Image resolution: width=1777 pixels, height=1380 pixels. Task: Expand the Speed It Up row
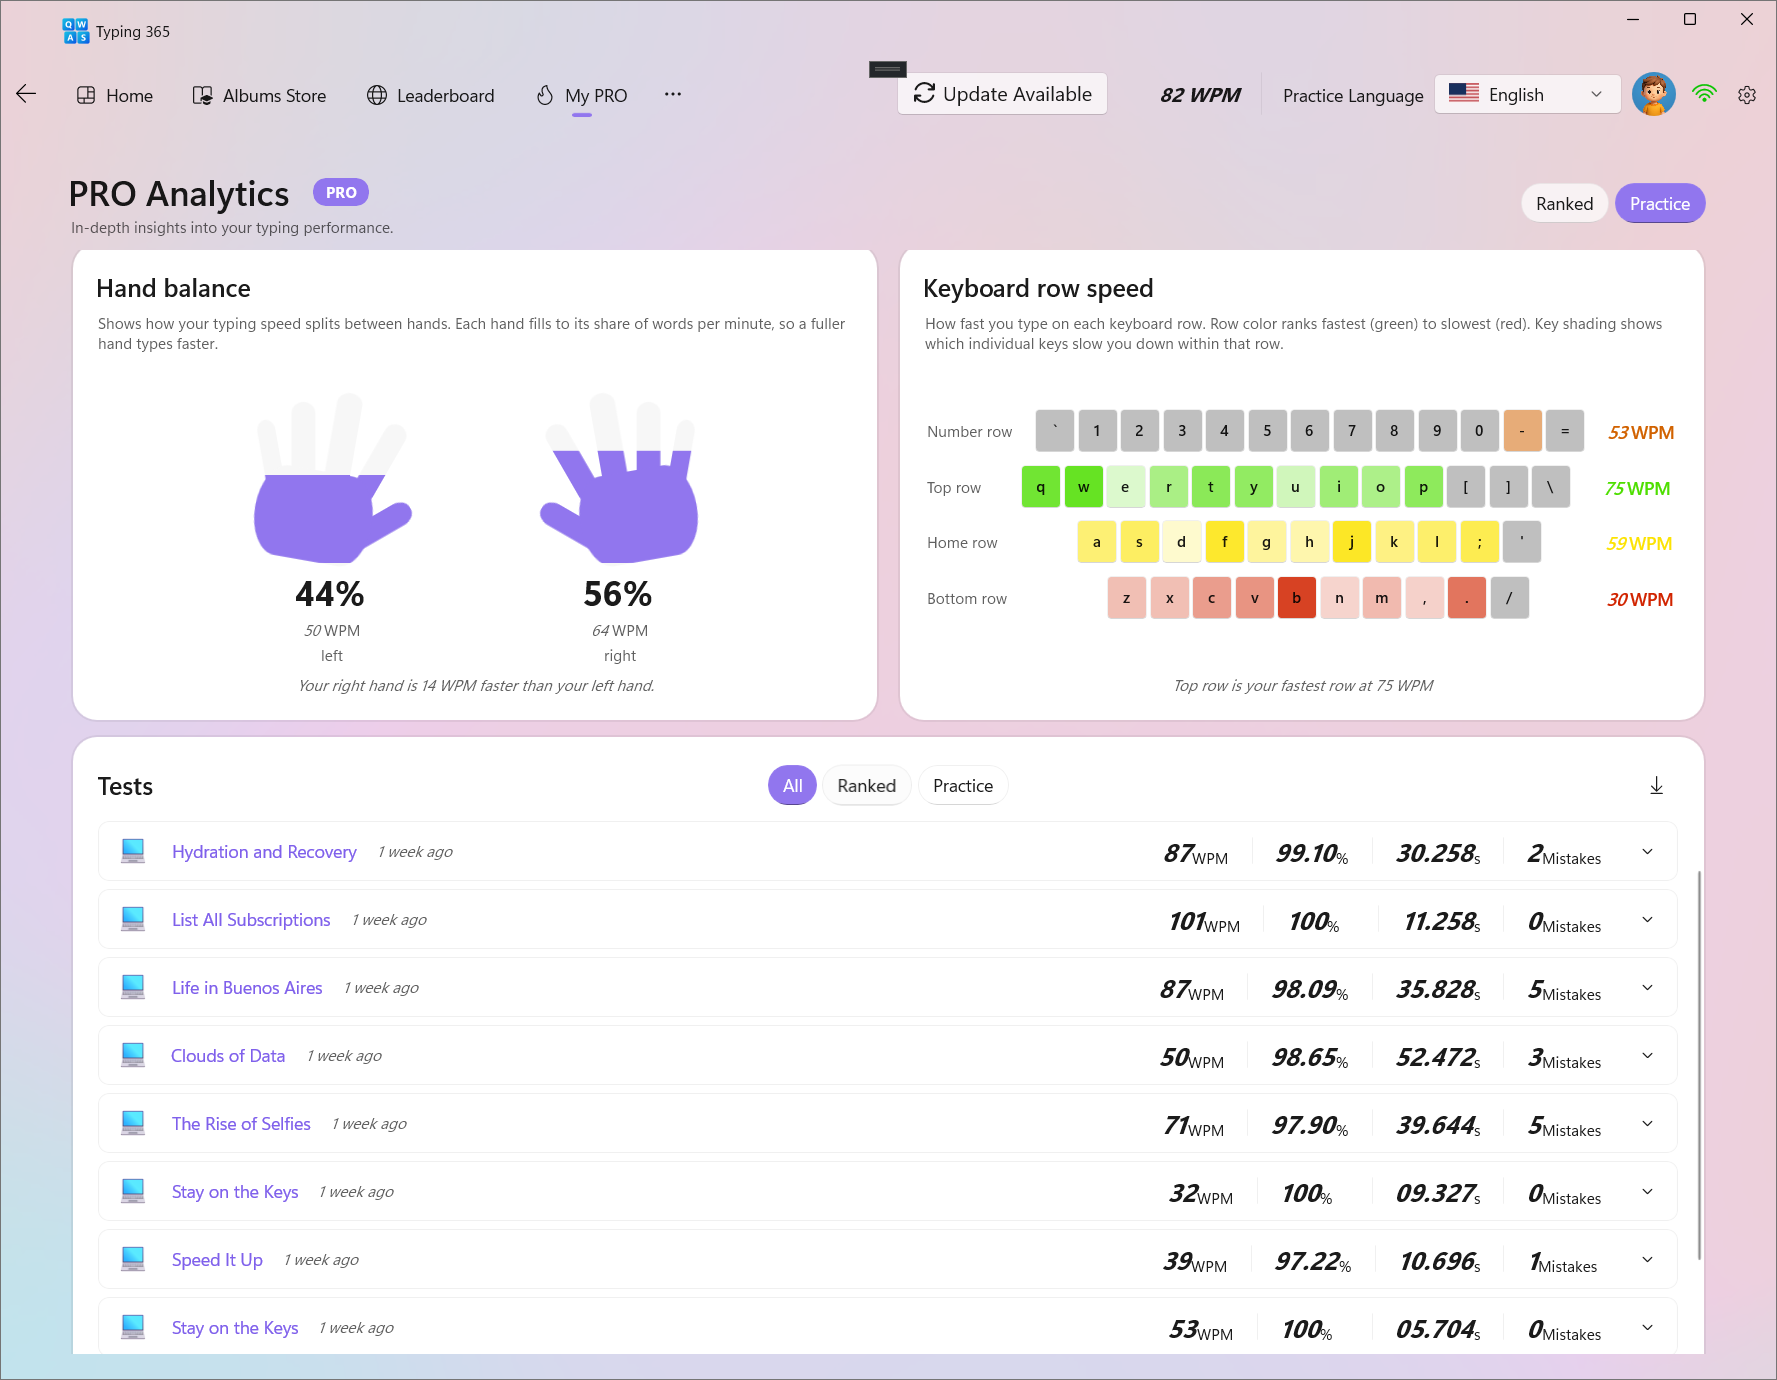(x=1647, y=1260)
